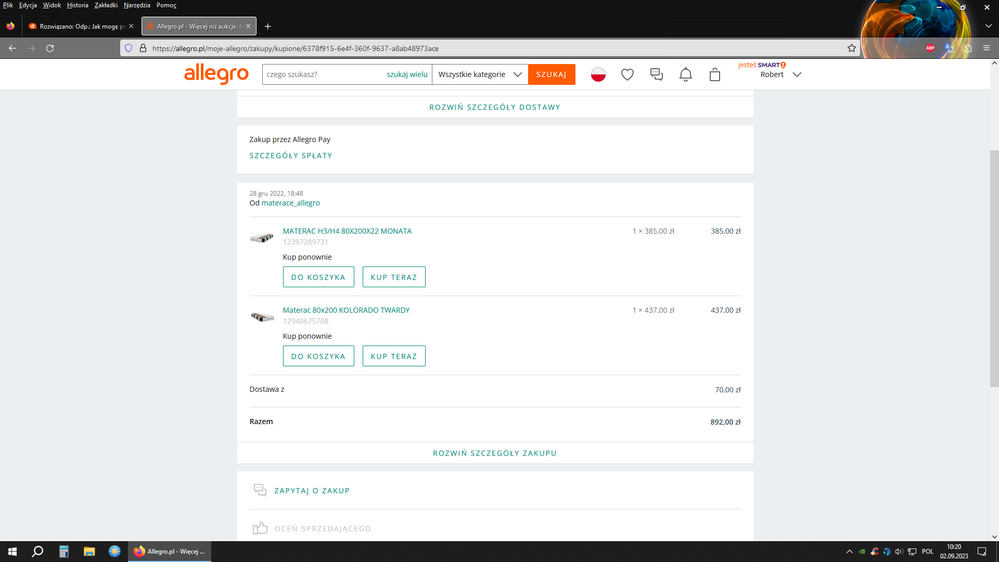This screenshot has height=562, width=999.
Task: Click the volume speaker tray icon
Action: pos(899,552)
